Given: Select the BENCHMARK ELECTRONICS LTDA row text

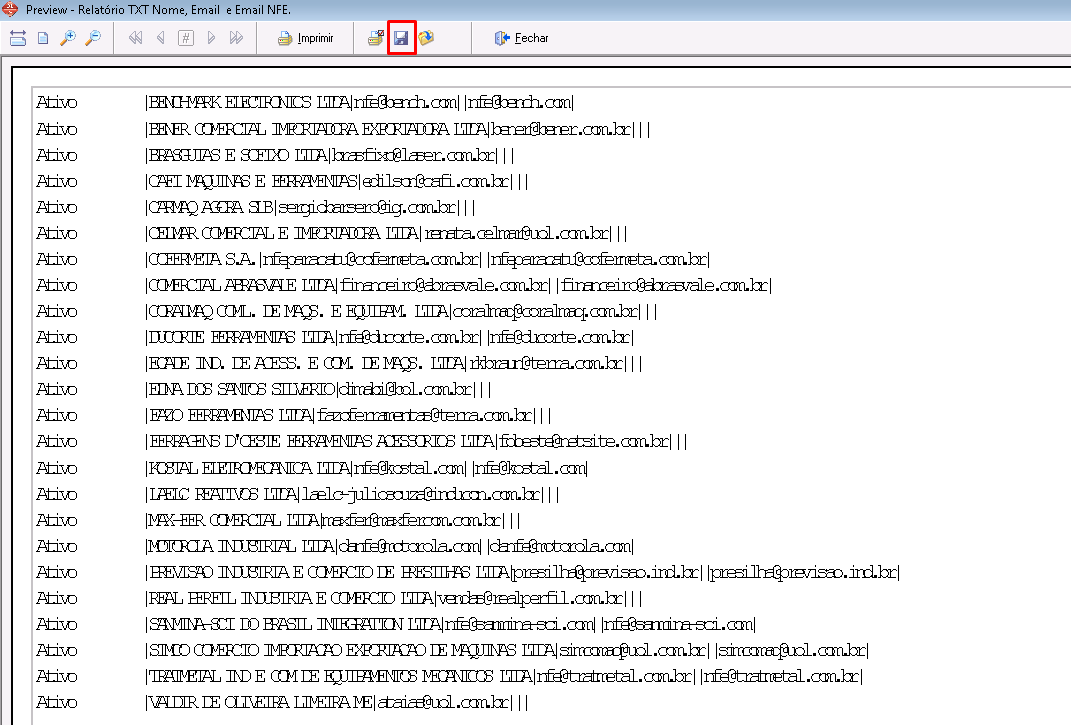Looking at the screenshot, I should click(x=359, y=102).
